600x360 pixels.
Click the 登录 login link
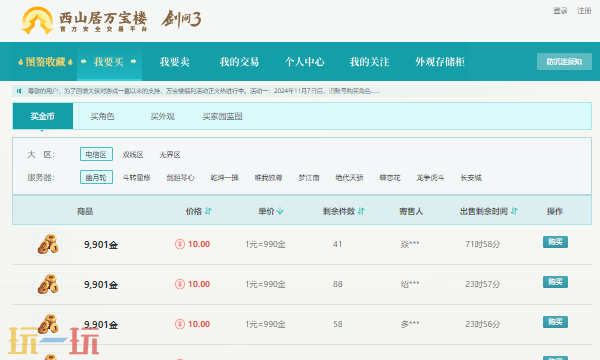[x=560, y=11]
